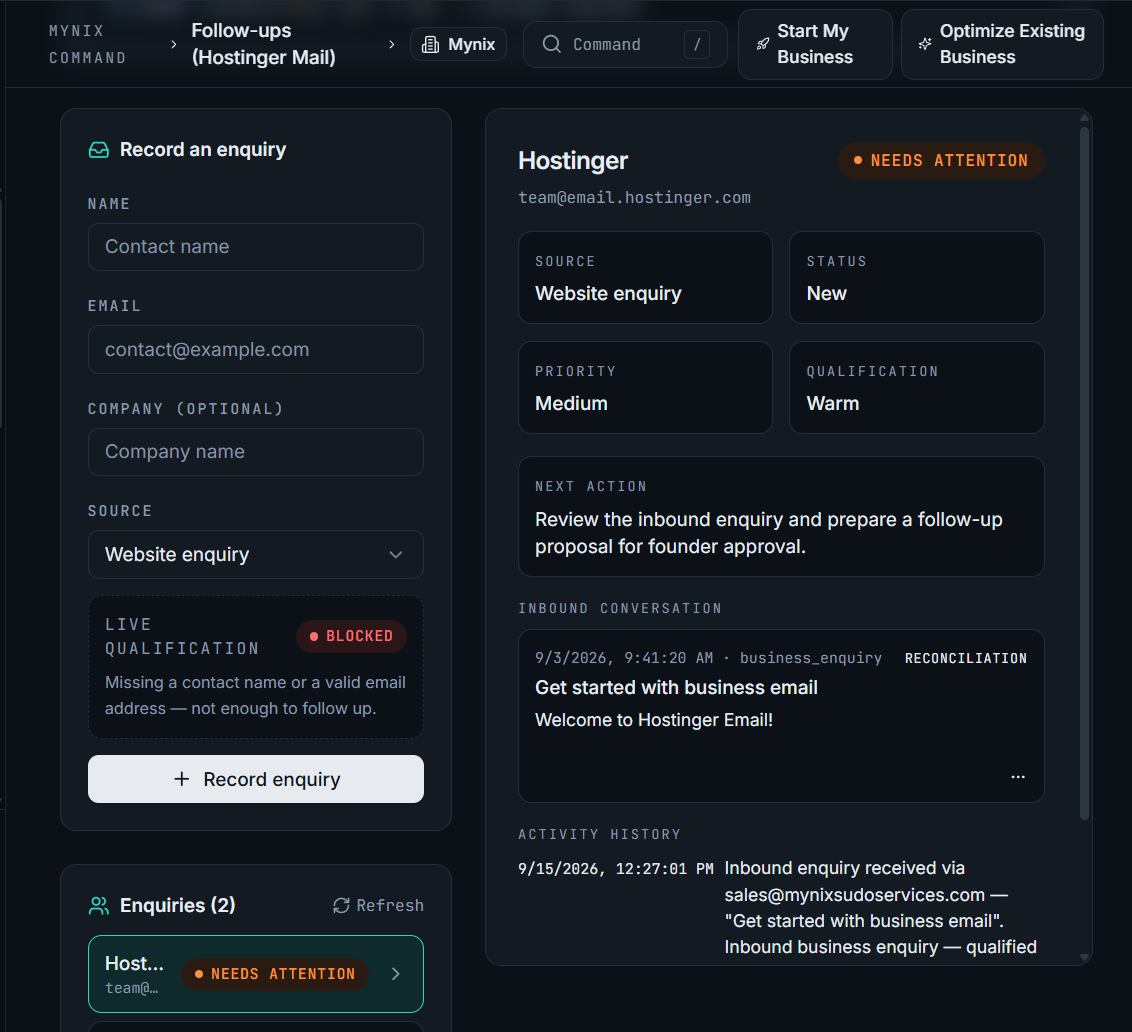
Task: Click scrollbar down arrow in detail panel
Action: tap(1084, 957)
